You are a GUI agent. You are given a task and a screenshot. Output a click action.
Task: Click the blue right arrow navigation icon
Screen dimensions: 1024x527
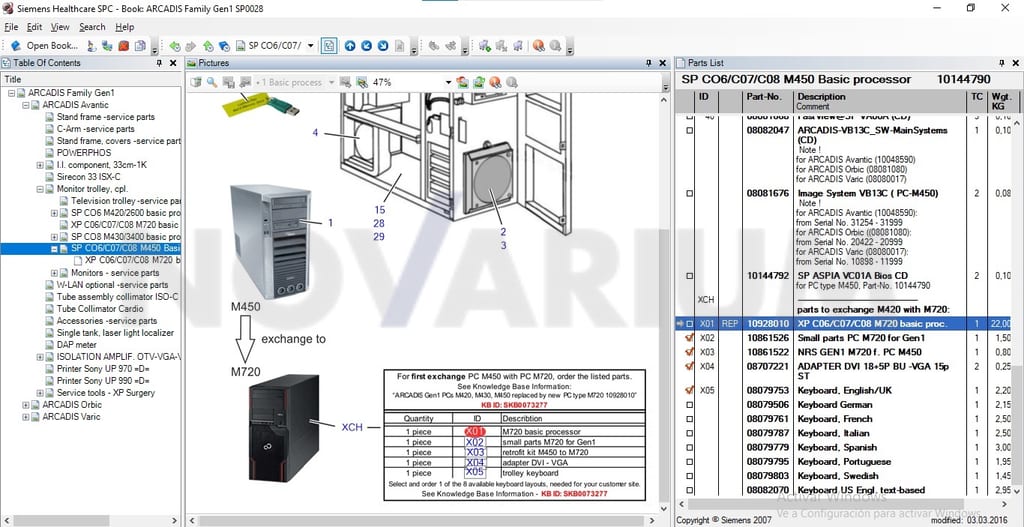point(383,46)
